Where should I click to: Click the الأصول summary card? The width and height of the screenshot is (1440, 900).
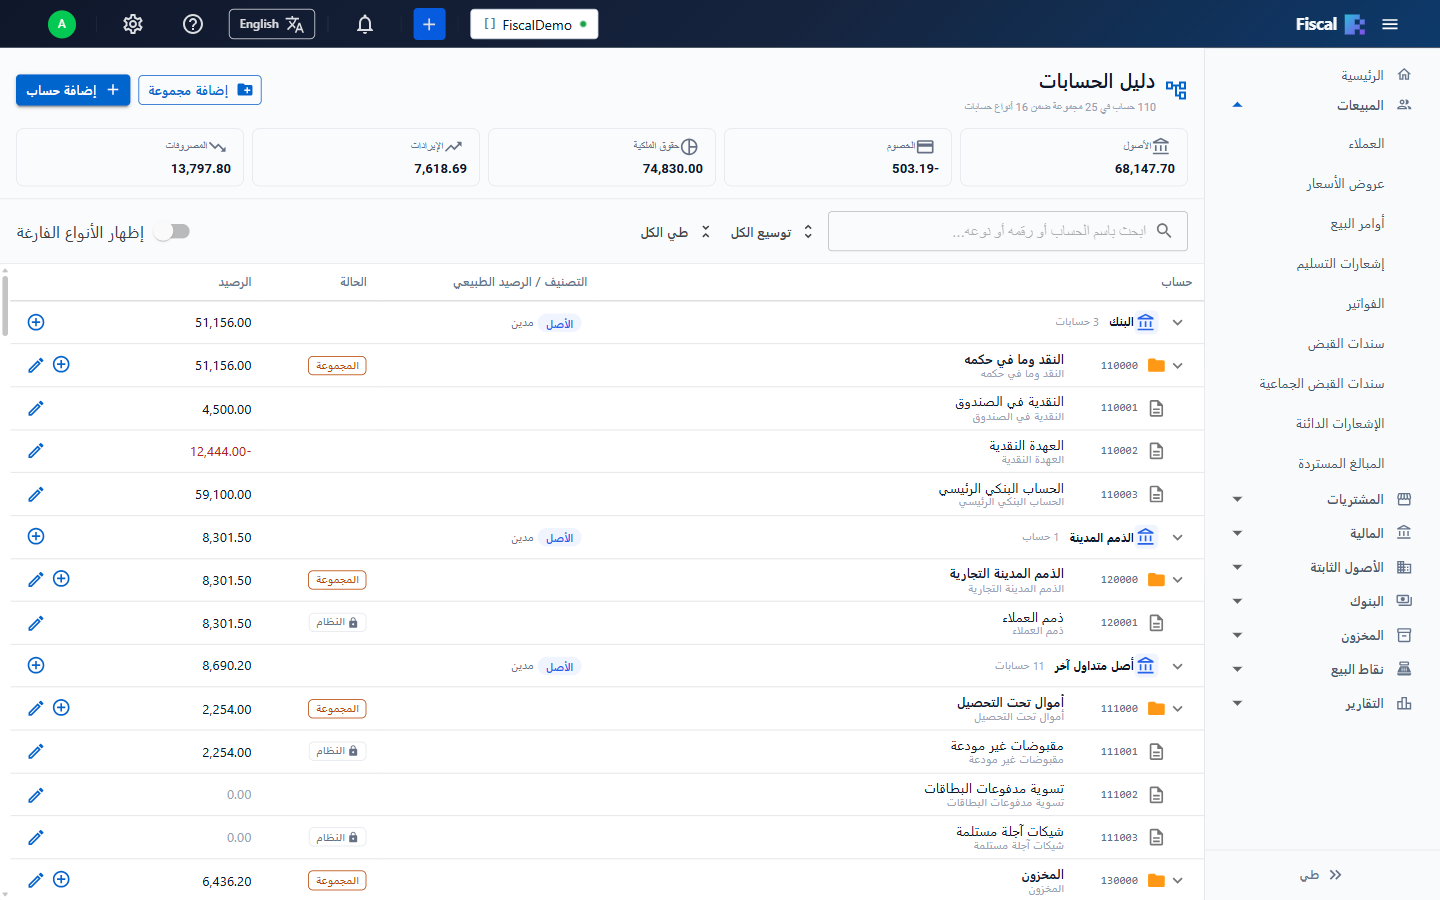coord(1074,157)
